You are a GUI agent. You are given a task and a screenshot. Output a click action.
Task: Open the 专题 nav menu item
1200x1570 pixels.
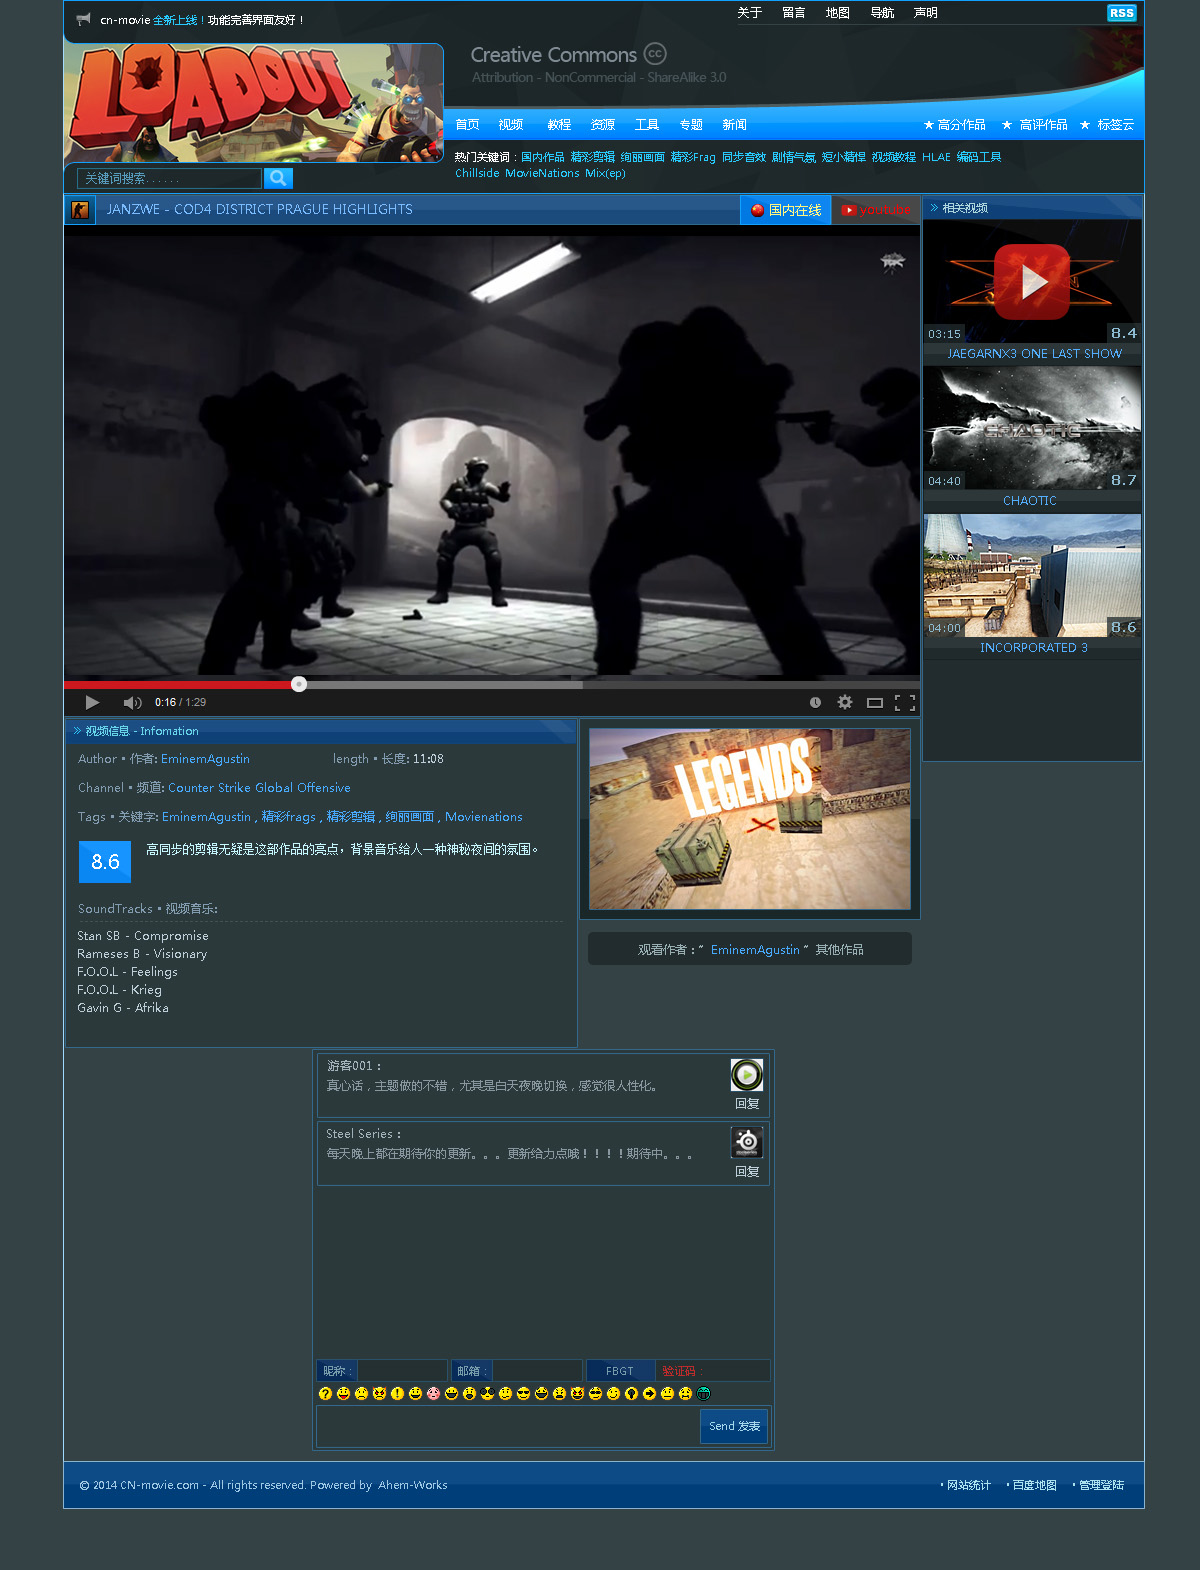(x=691, y=125)
